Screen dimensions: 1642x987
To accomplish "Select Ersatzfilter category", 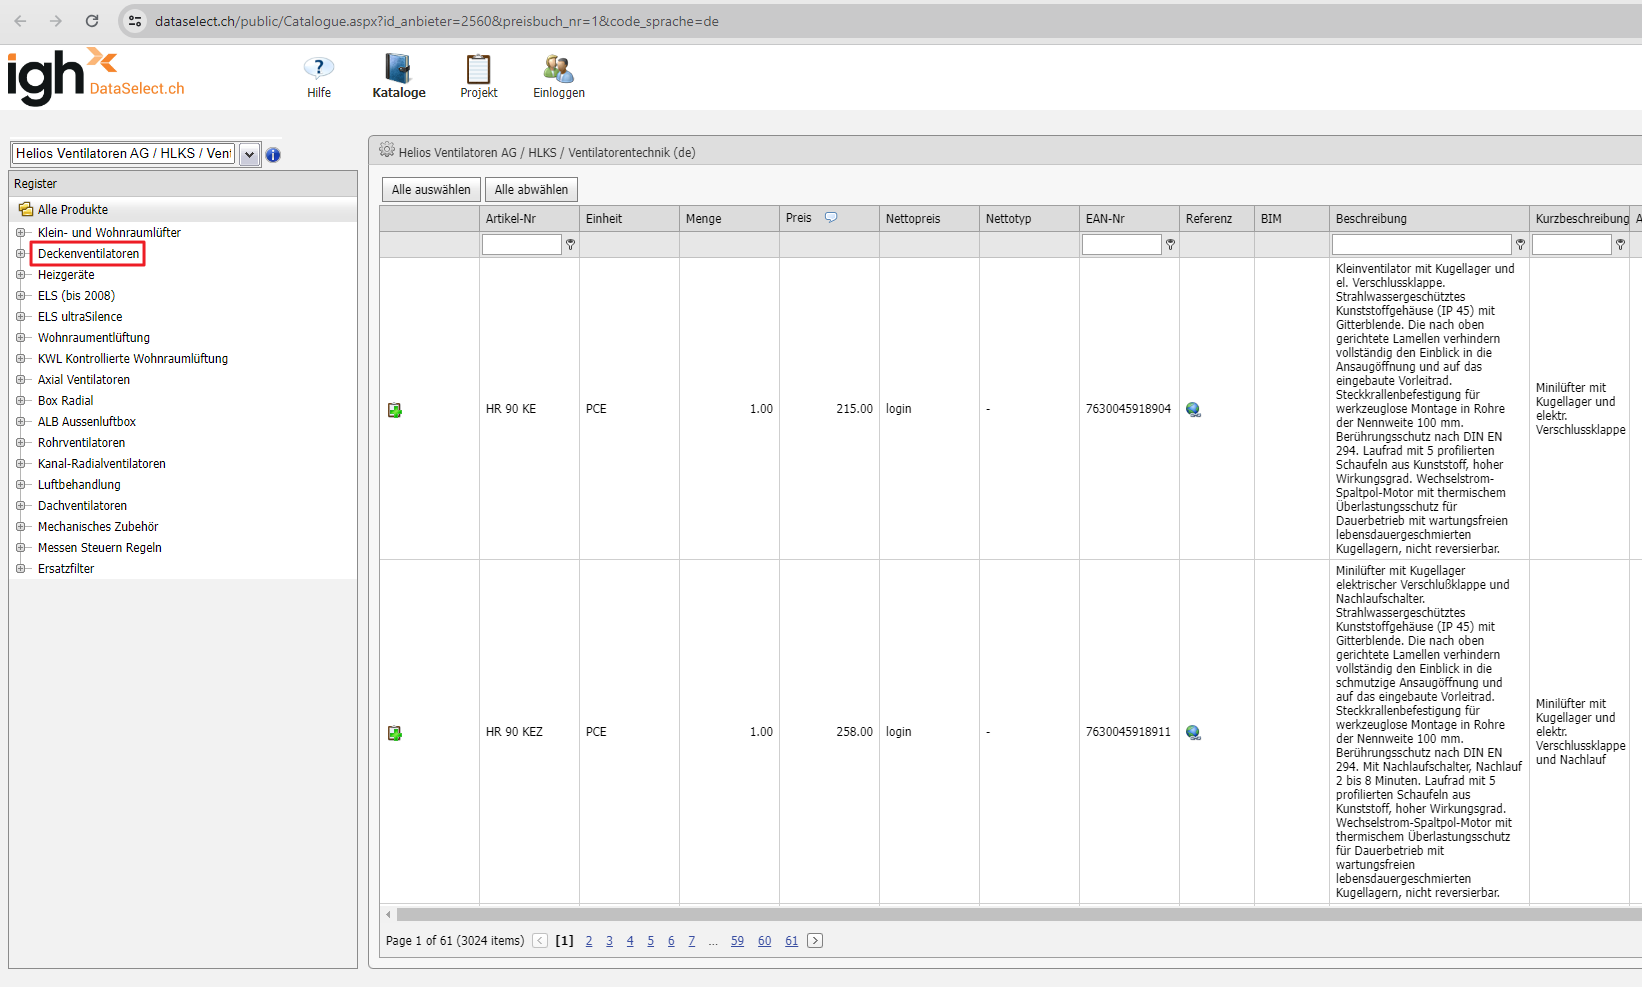I will 66,568.
